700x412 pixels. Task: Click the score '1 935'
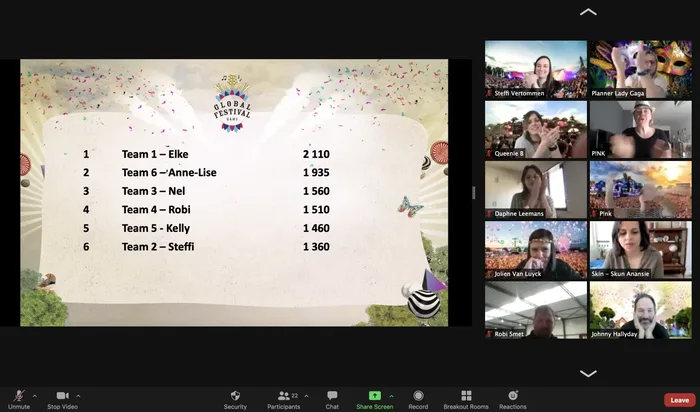coord(316,172)
